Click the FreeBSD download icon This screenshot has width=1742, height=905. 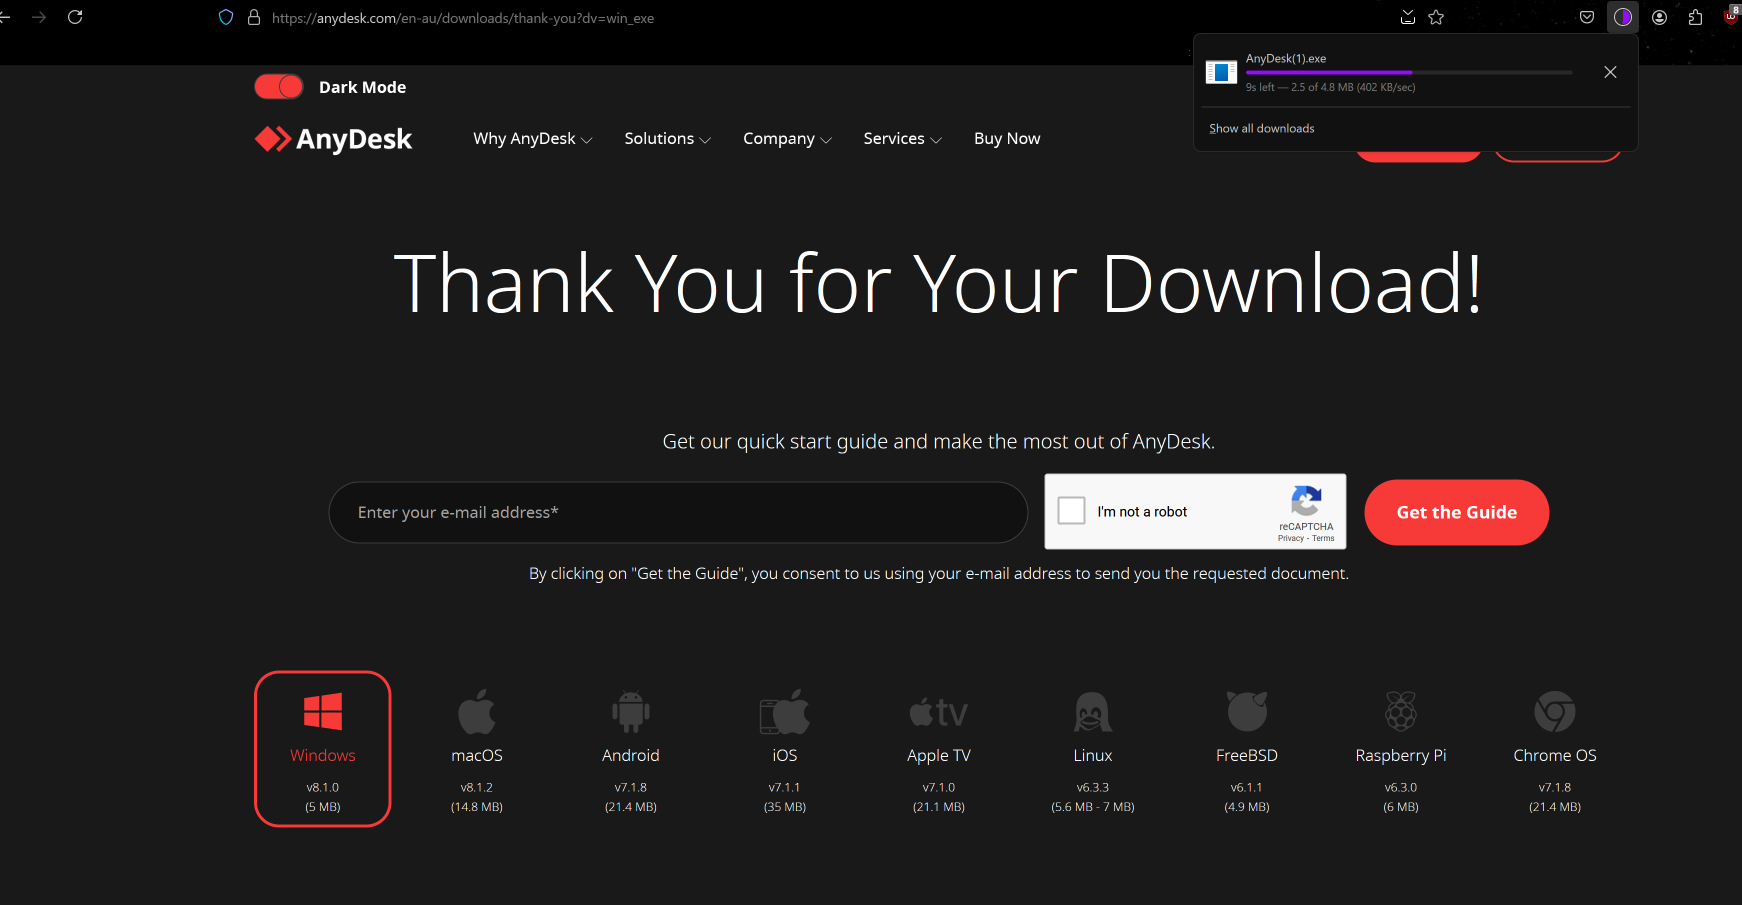tap(1246, 712)
